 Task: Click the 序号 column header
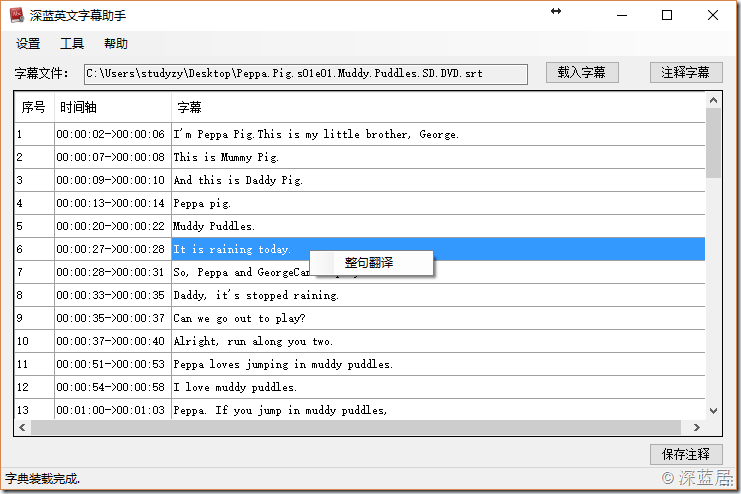pos(34,107)
